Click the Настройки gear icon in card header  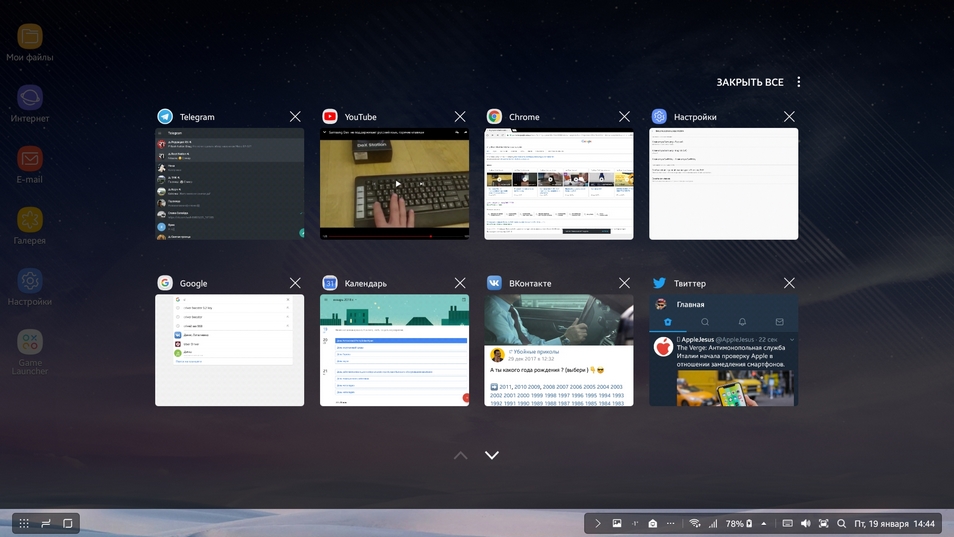coord(659,116)
